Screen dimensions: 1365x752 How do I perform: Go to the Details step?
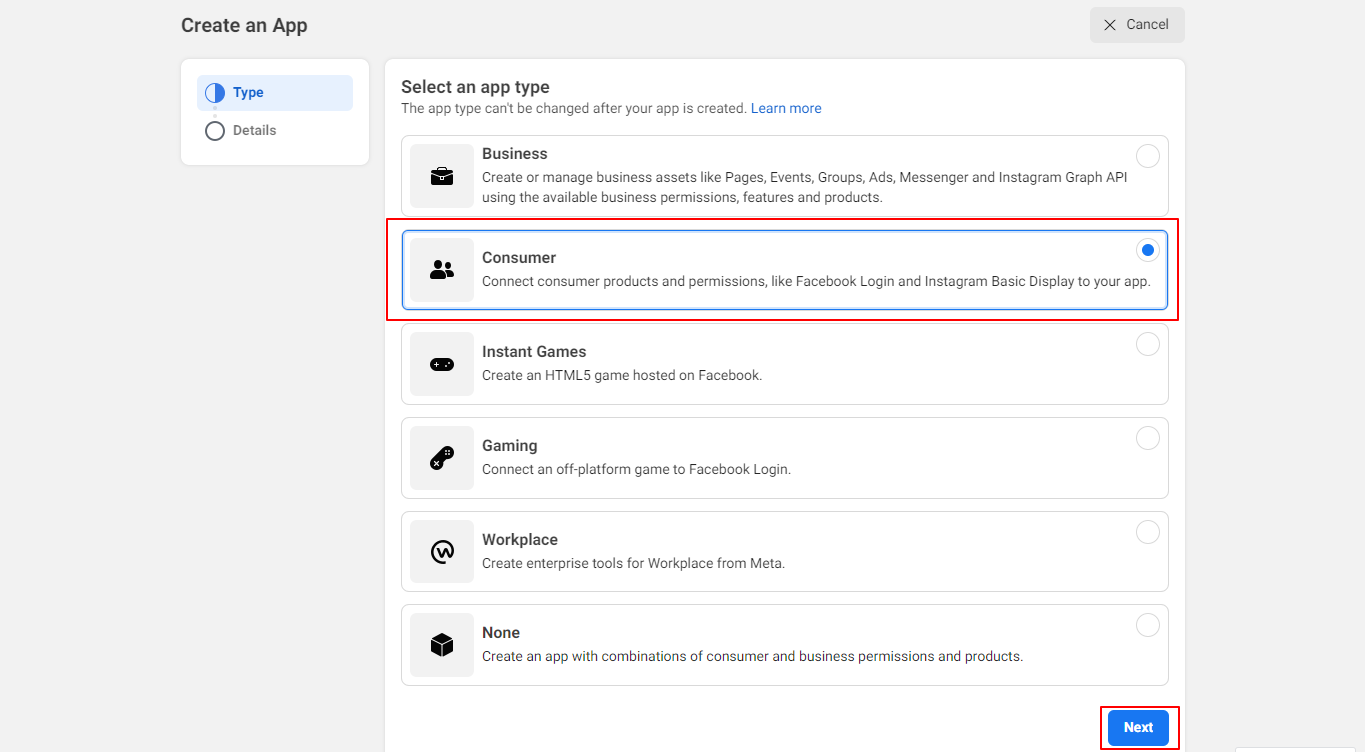point(275,131)
